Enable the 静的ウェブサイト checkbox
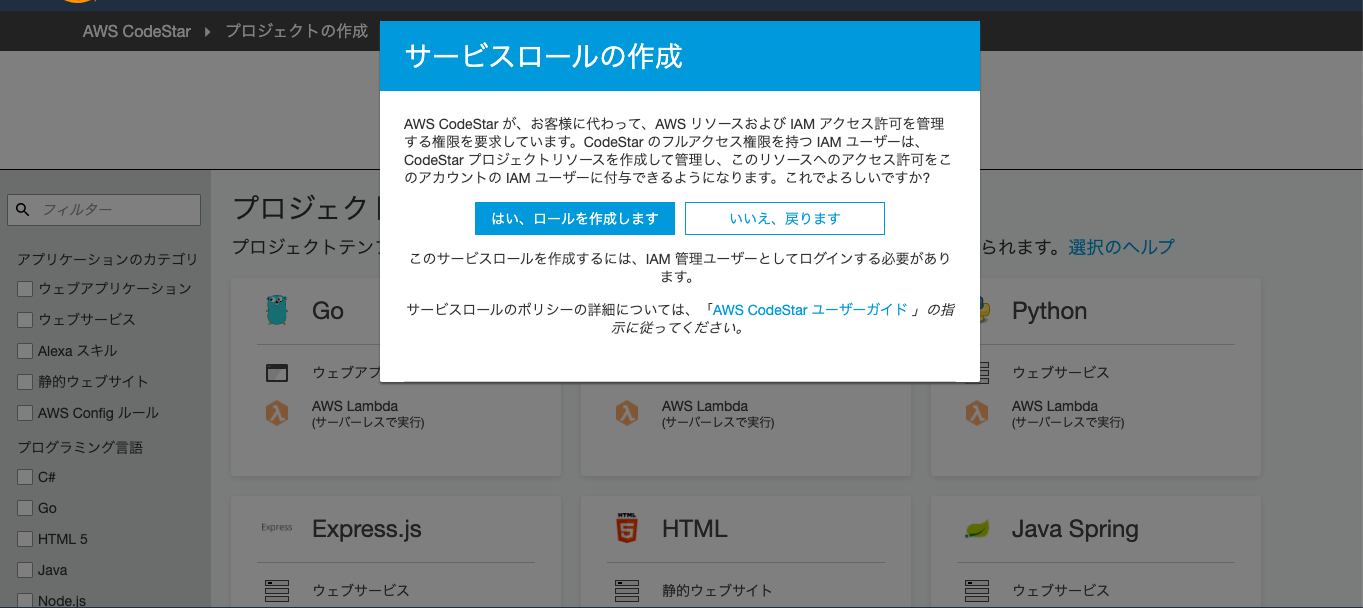 pyautogui.click(x=25, y=382)
